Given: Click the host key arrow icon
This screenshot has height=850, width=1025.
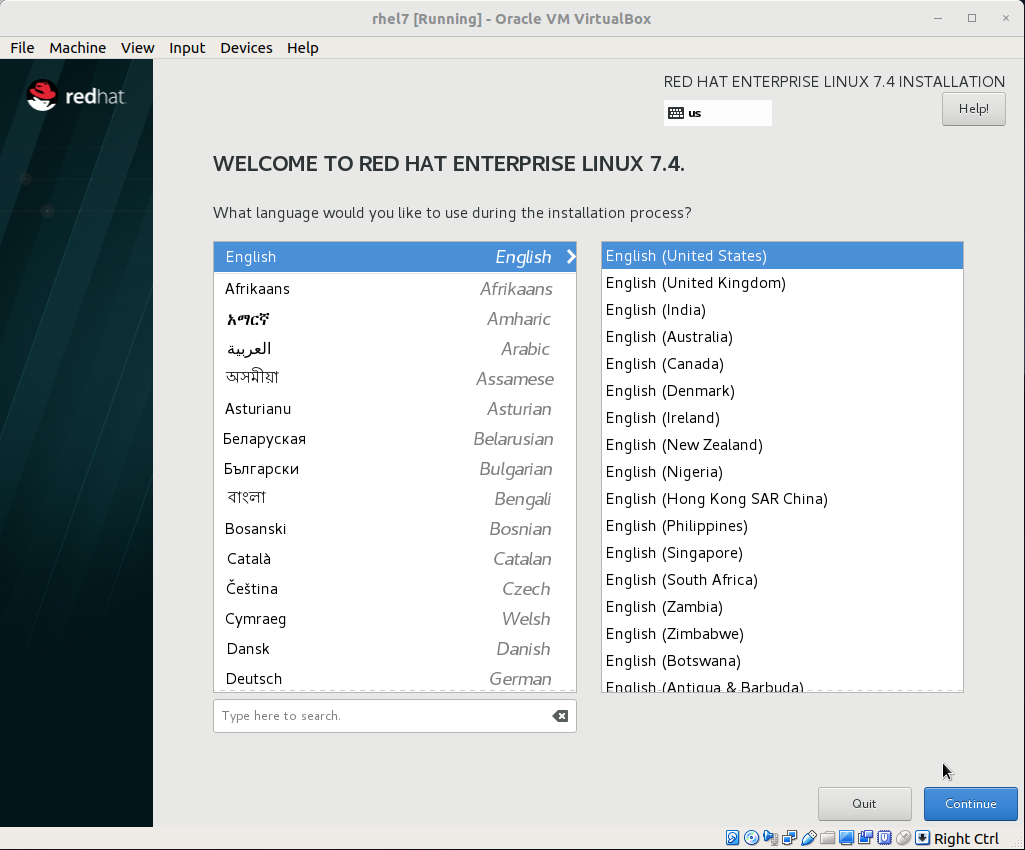Looking at the screenshot, I should [x=922, y=838].
